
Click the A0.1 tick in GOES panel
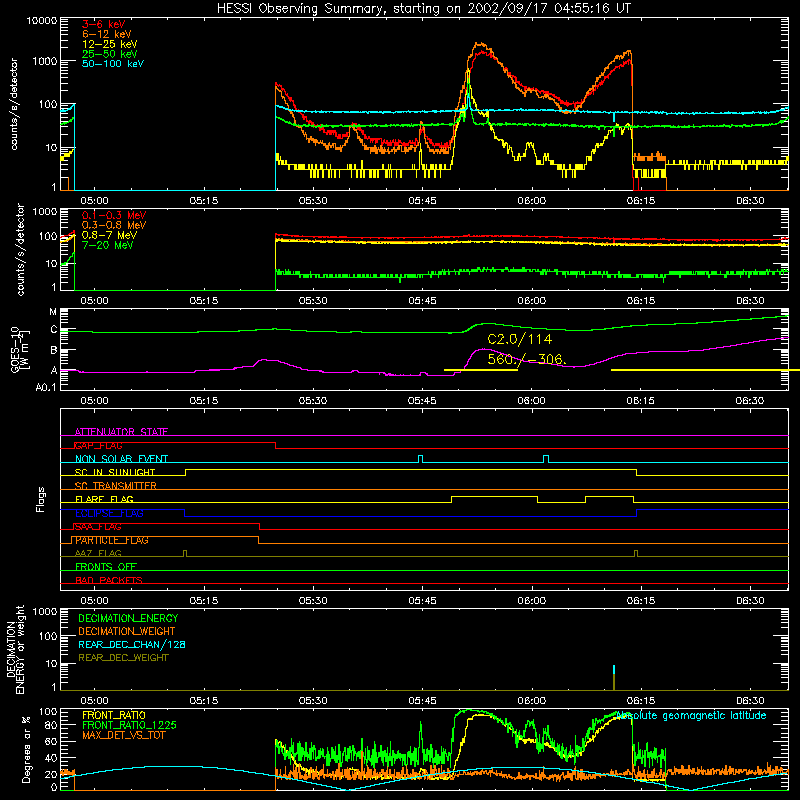click(46, 388)
